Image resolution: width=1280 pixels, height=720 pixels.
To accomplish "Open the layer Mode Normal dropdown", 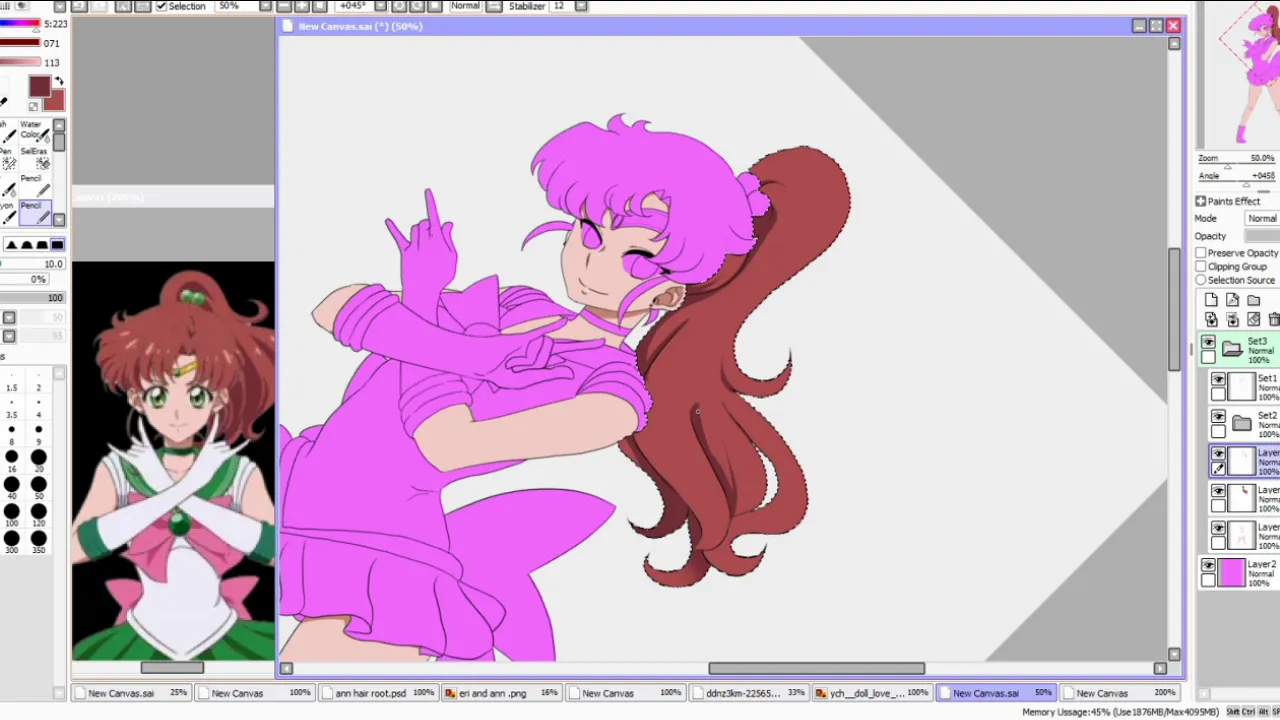I will 1262,218.
